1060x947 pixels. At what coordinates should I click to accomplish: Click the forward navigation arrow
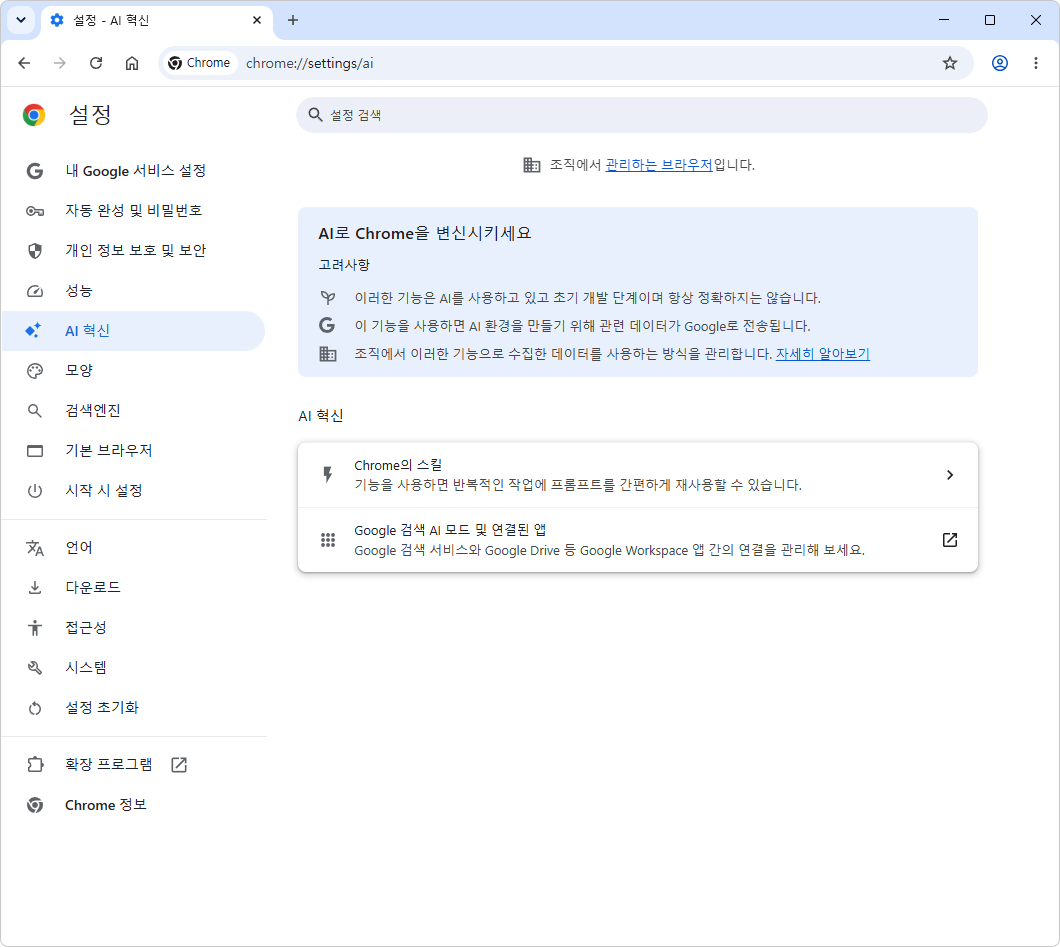pos(60,63)
